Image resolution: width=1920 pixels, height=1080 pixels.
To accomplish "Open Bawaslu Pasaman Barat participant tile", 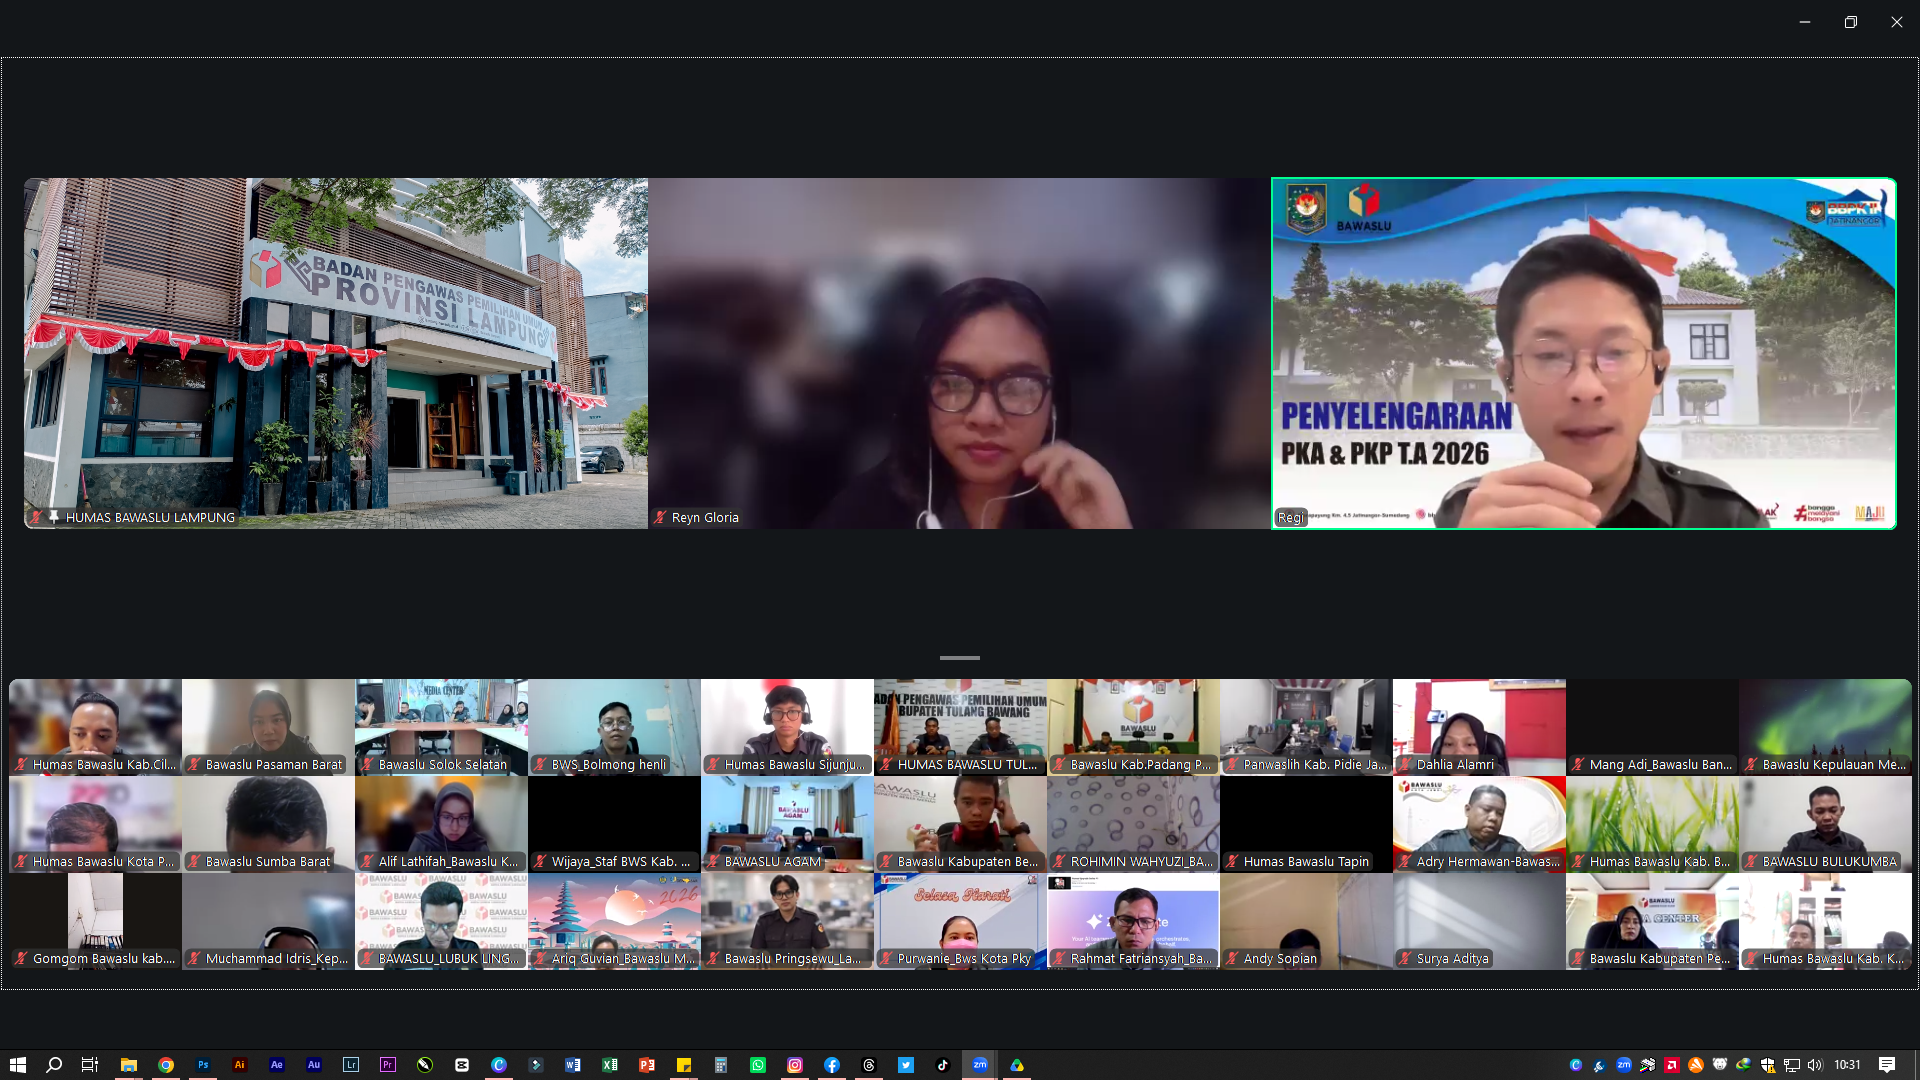I will pos(268,727).
